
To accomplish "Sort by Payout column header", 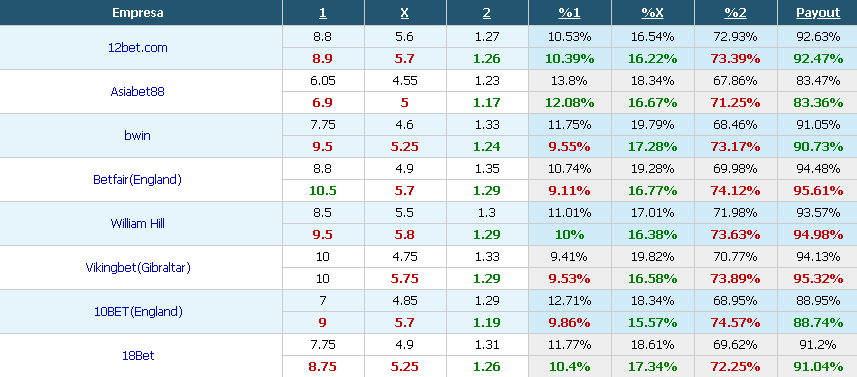I will (x=818, y=13).
